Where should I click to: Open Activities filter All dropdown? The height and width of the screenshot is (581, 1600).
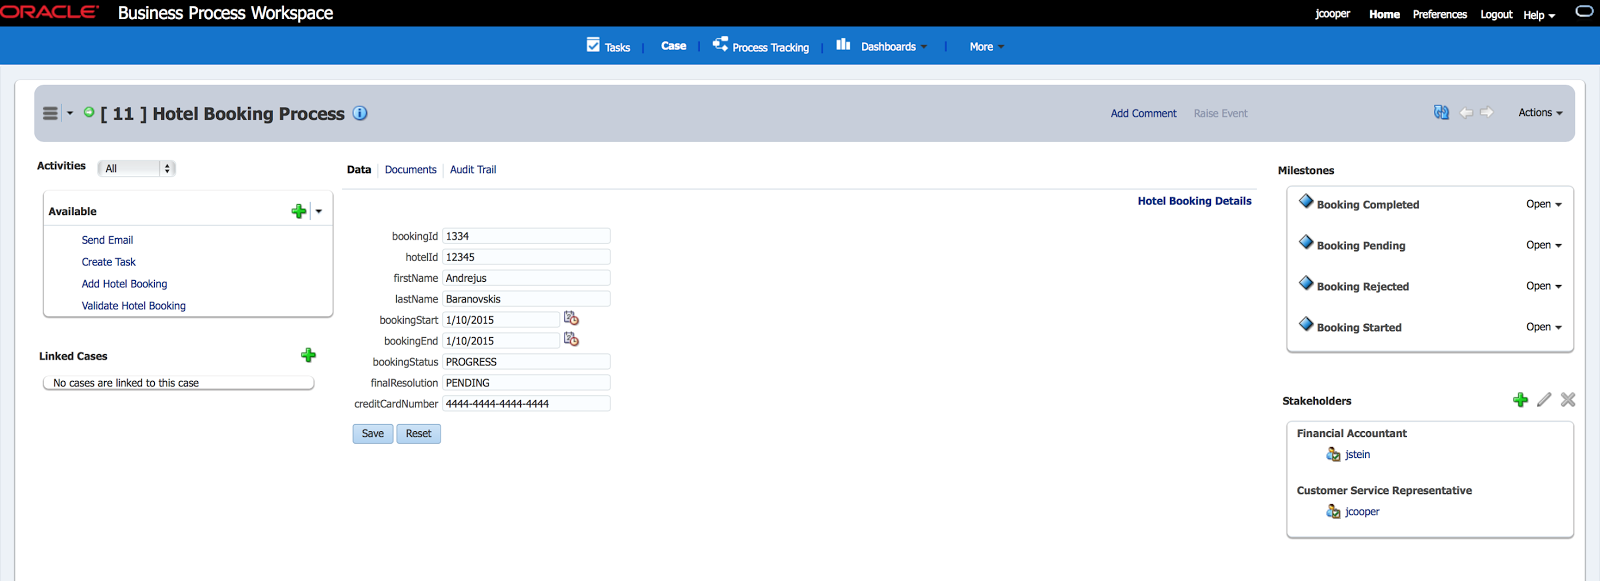[137, 168]
